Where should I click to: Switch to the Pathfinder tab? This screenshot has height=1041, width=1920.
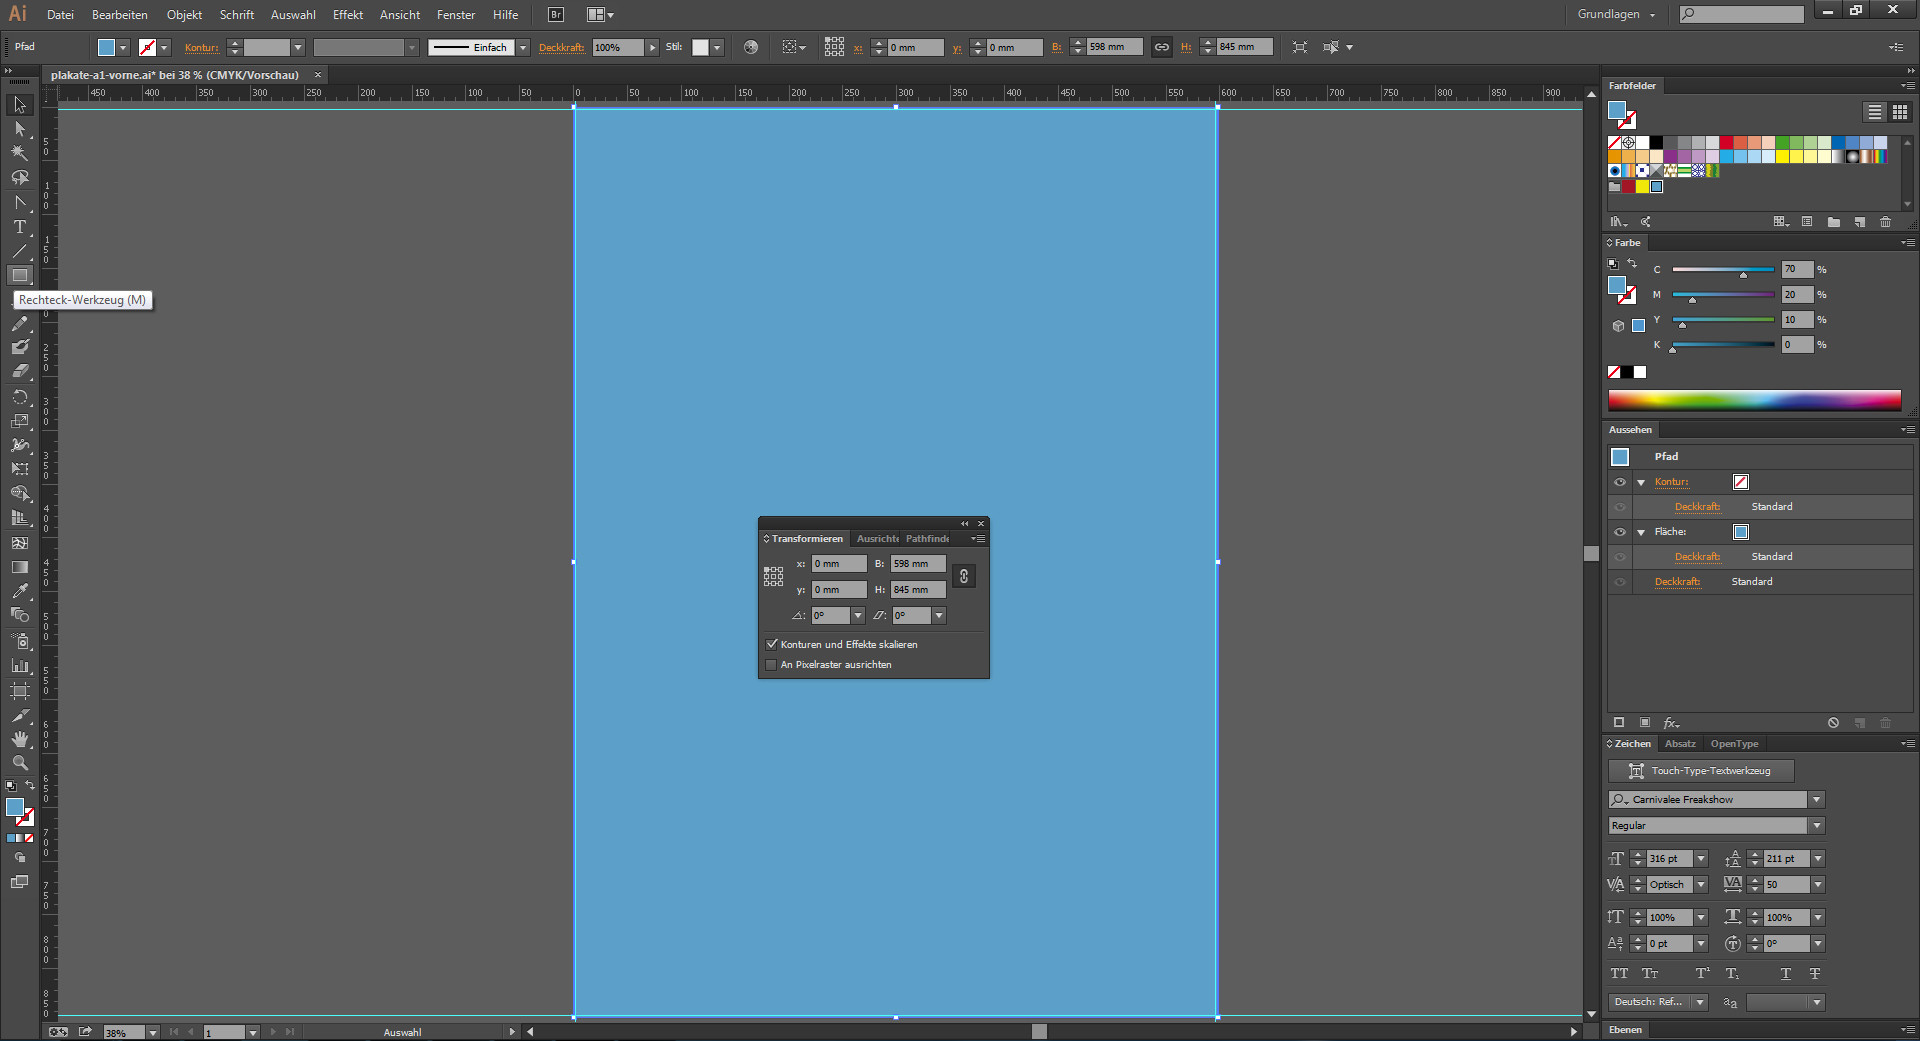coord(927,538)
